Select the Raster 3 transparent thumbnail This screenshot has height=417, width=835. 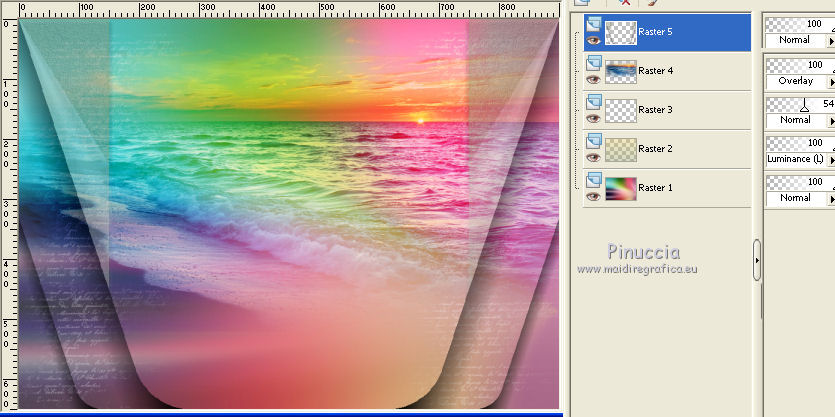(621, 111)
